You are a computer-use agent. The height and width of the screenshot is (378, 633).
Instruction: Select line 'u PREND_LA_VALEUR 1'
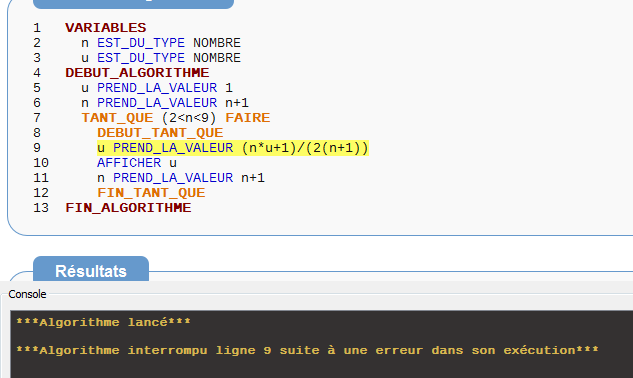pyautogui.click(x=157, y=88)
